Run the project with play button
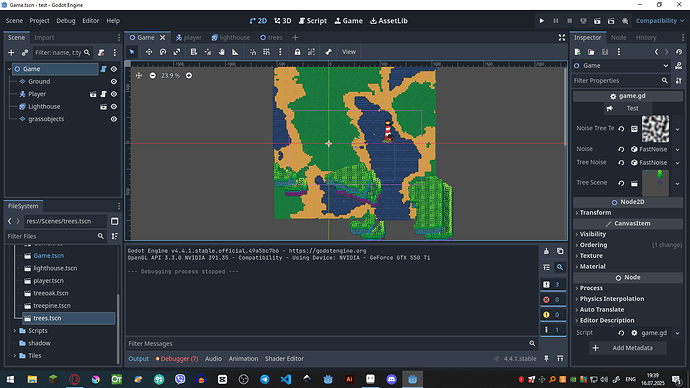 [x=542, y=21]
